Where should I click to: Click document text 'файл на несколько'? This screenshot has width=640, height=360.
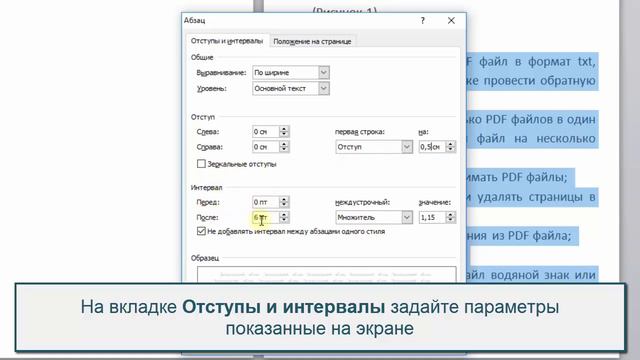click(536, 139)
